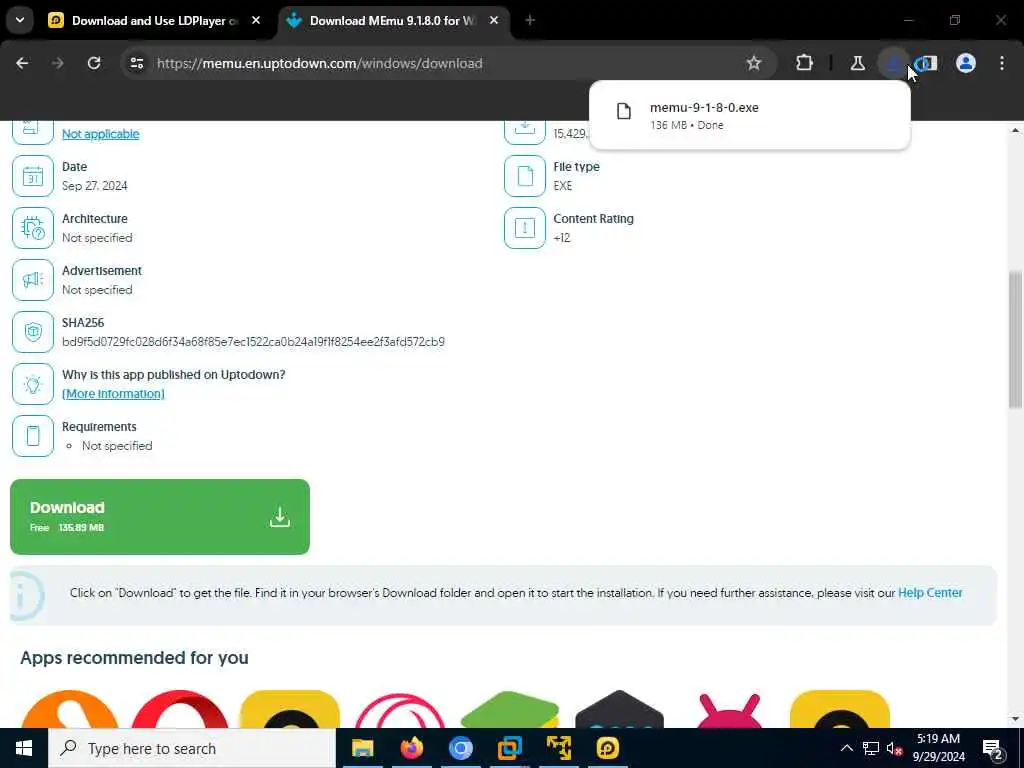The width and height of the screenshot is (1024, 768).
Task: Open Firefox from the taskbar
Action: coord(412,748)
